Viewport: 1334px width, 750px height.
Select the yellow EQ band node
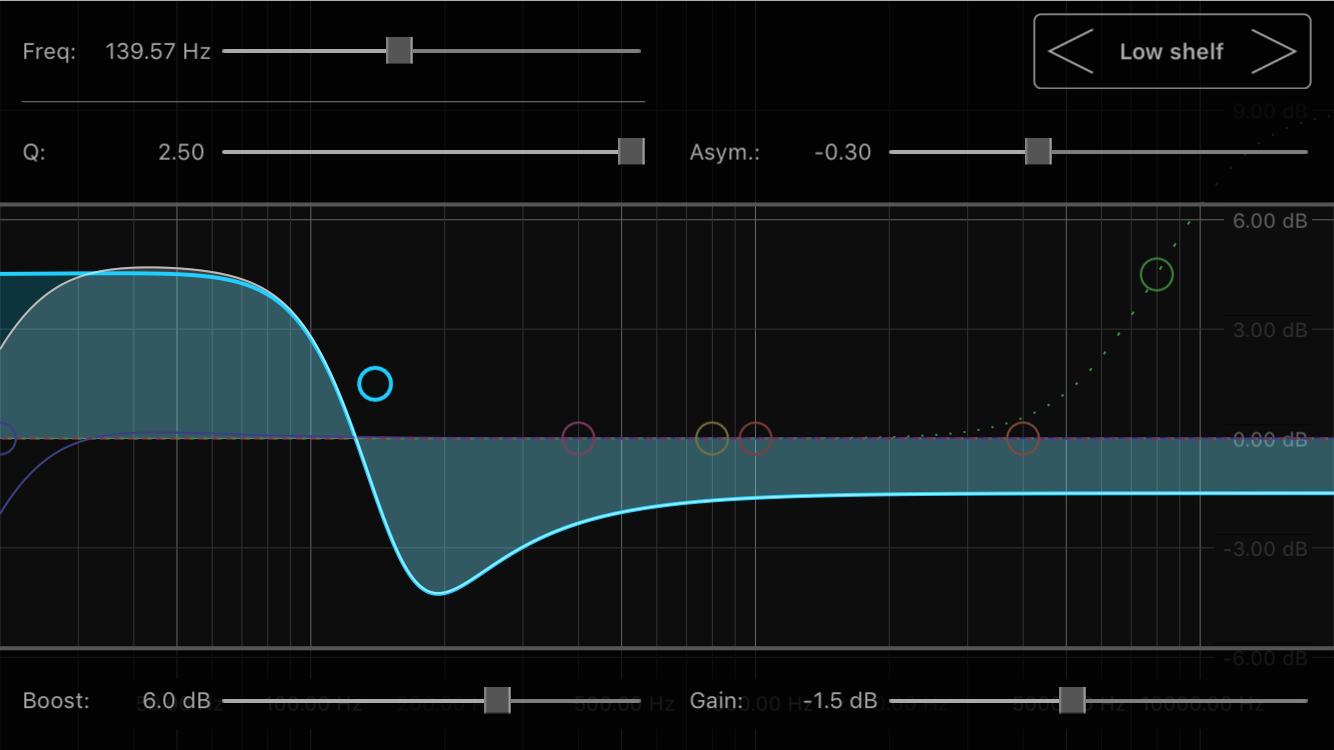click(712, 438)
